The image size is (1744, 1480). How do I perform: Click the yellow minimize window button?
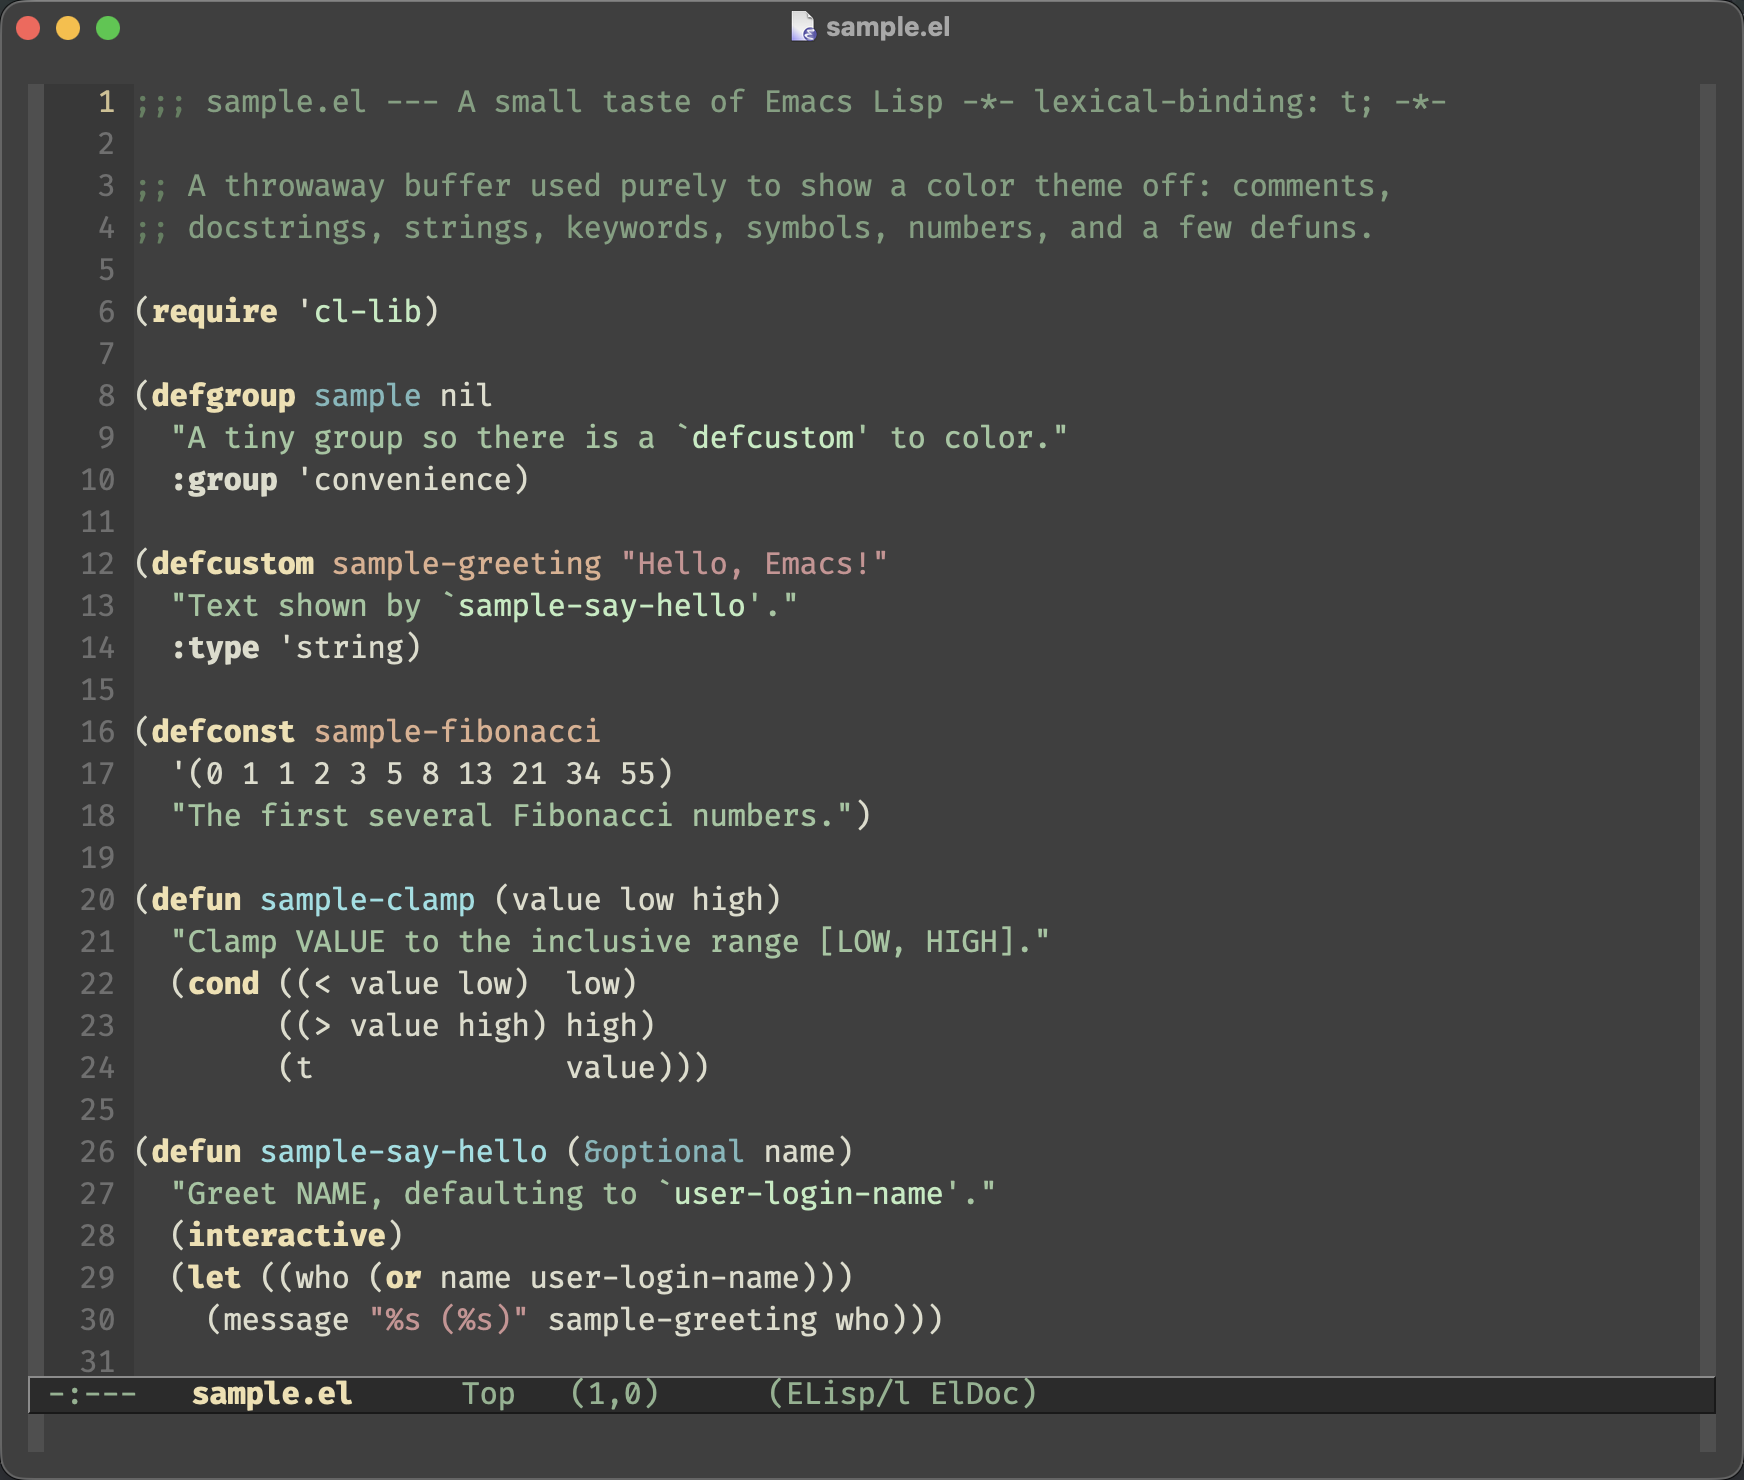click(68, 28)
